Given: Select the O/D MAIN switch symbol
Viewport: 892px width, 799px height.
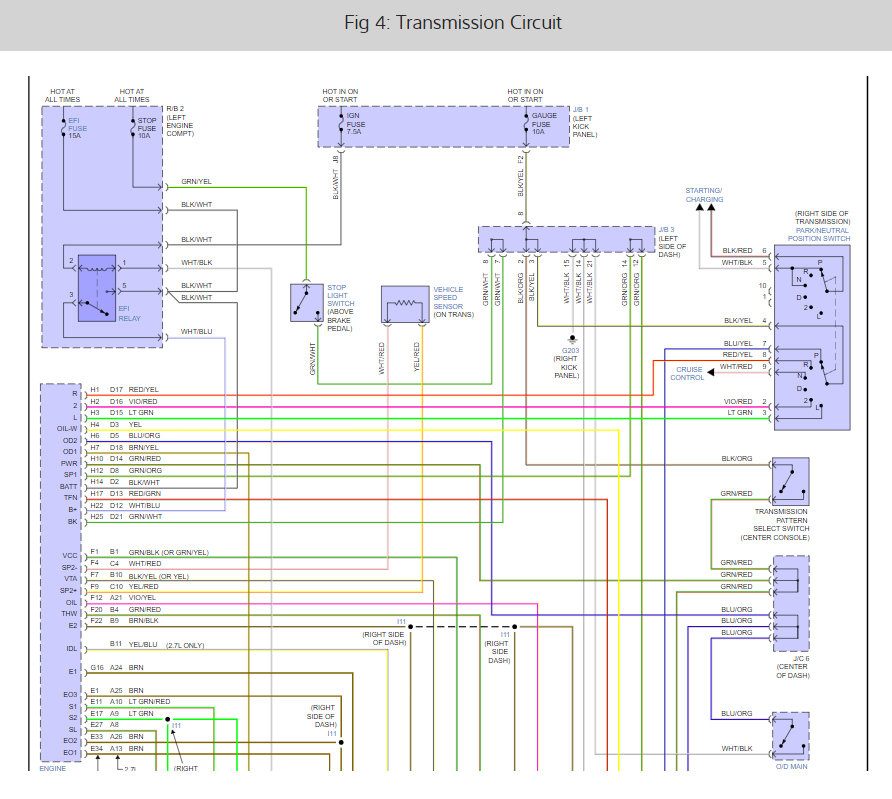Looking at the screenshot, I should [791, 736].
